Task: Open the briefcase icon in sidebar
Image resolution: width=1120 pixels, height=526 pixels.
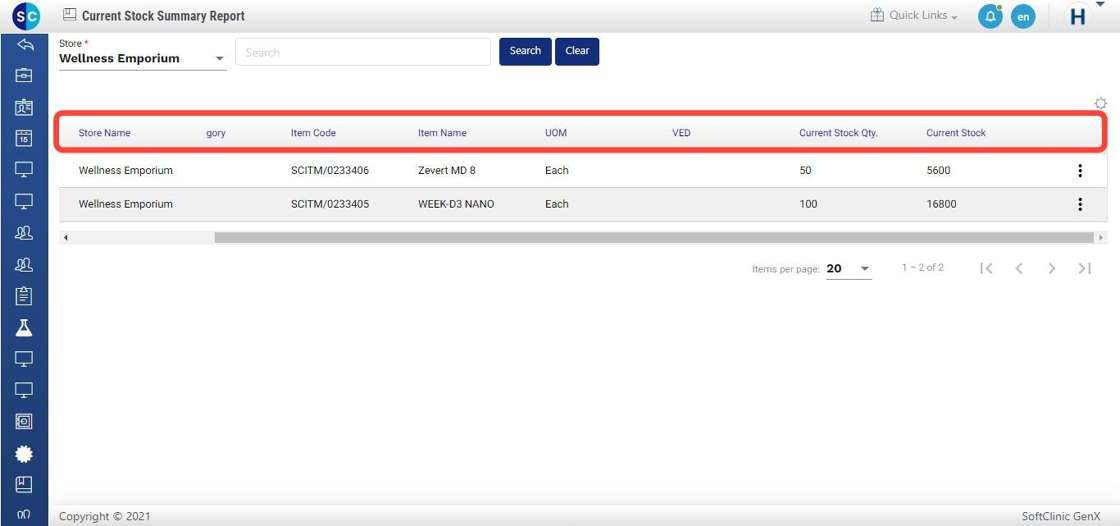Action: coord(24,75)
